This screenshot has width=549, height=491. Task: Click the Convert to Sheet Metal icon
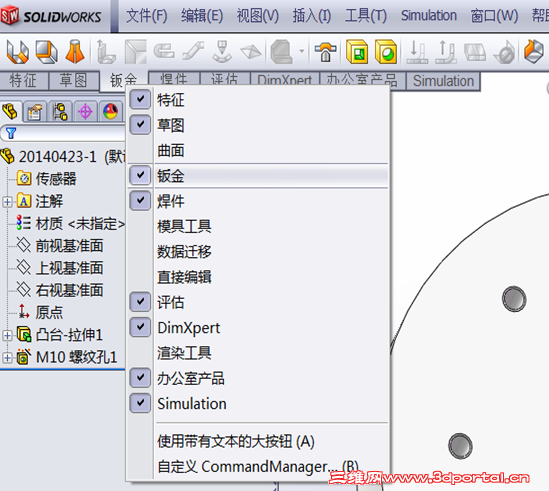tap(47, 52)
